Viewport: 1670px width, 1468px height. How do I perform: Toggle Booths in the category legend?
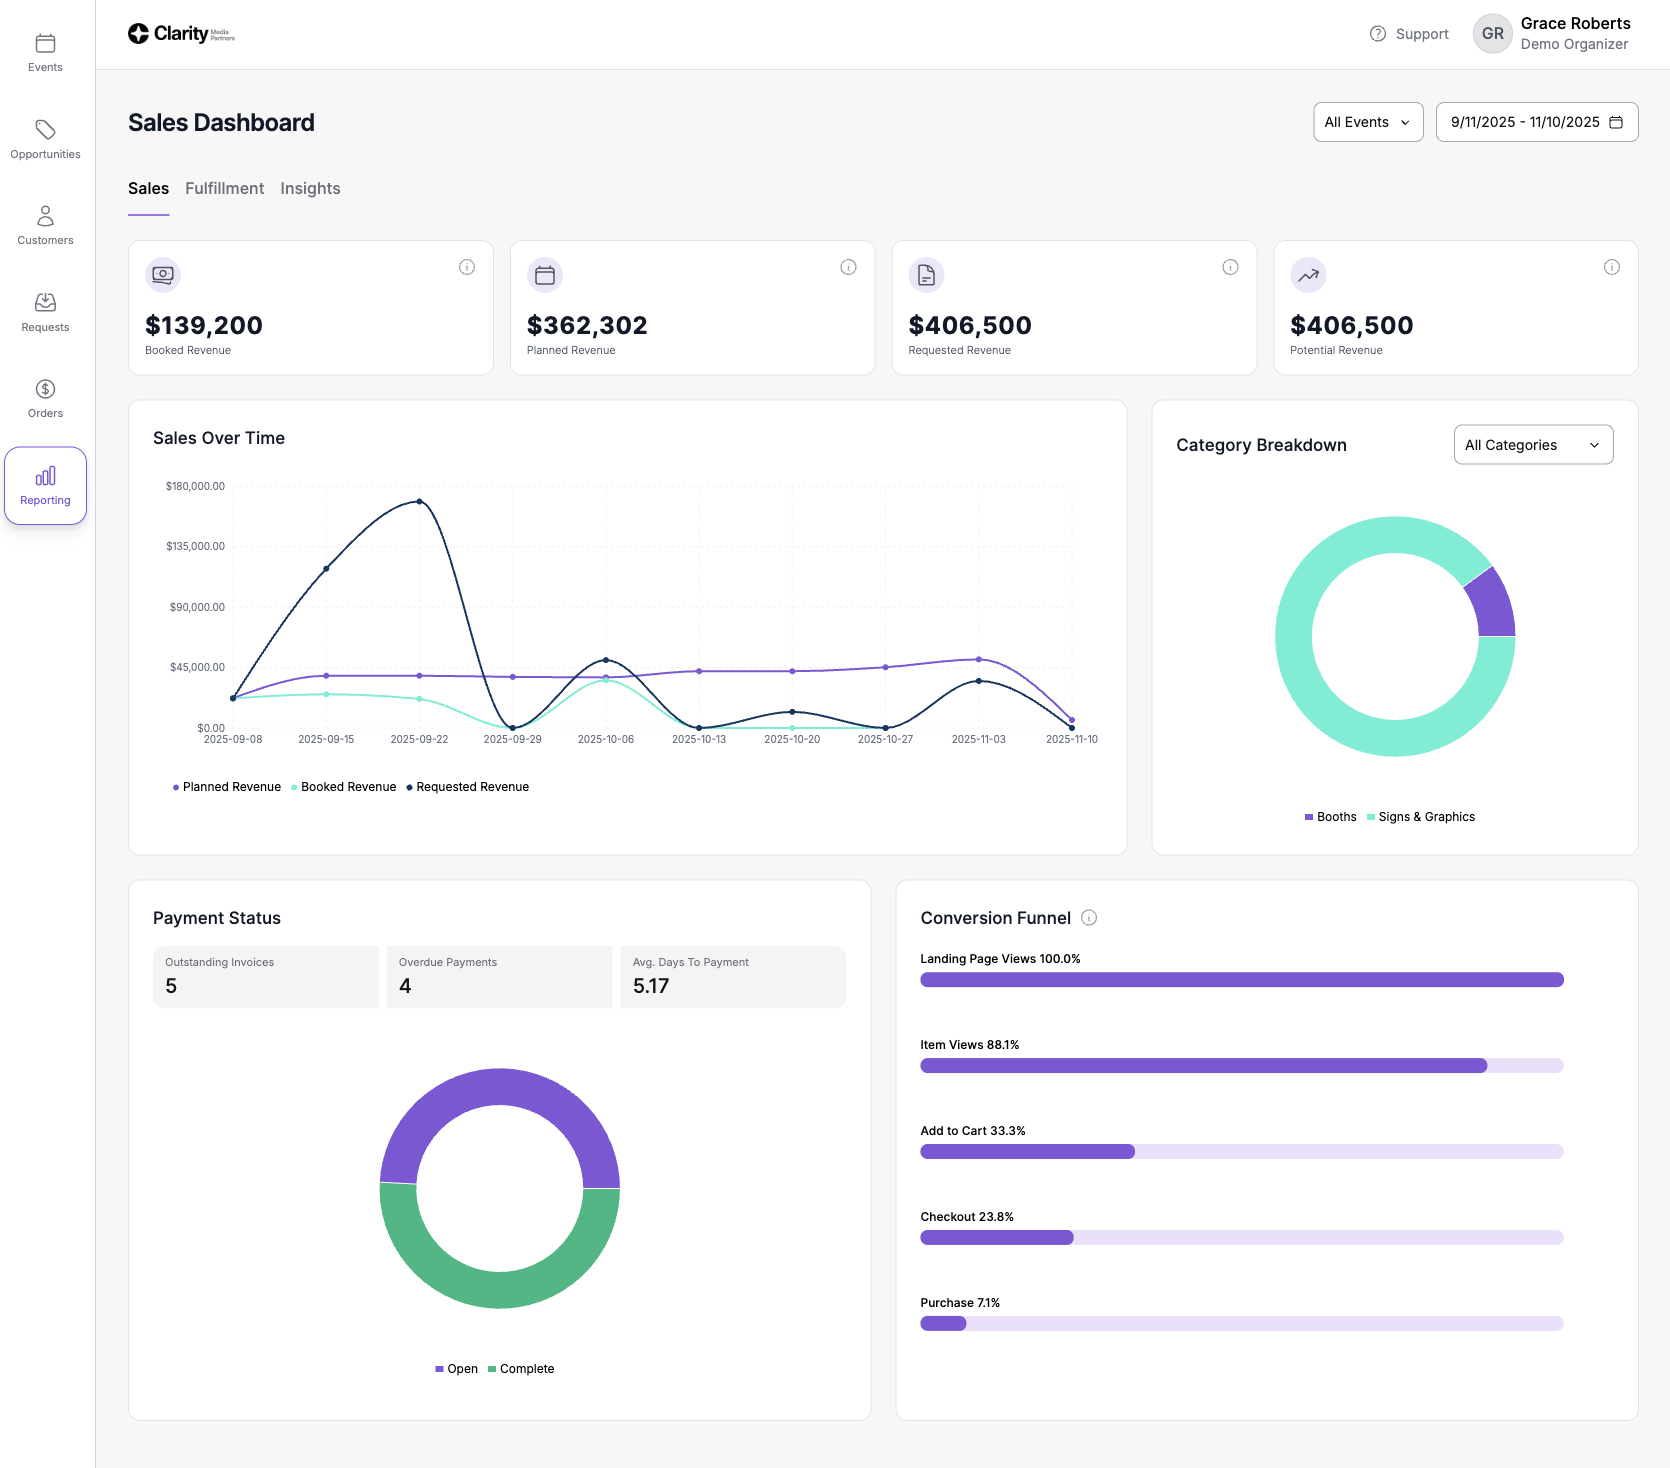[1331, 817]
